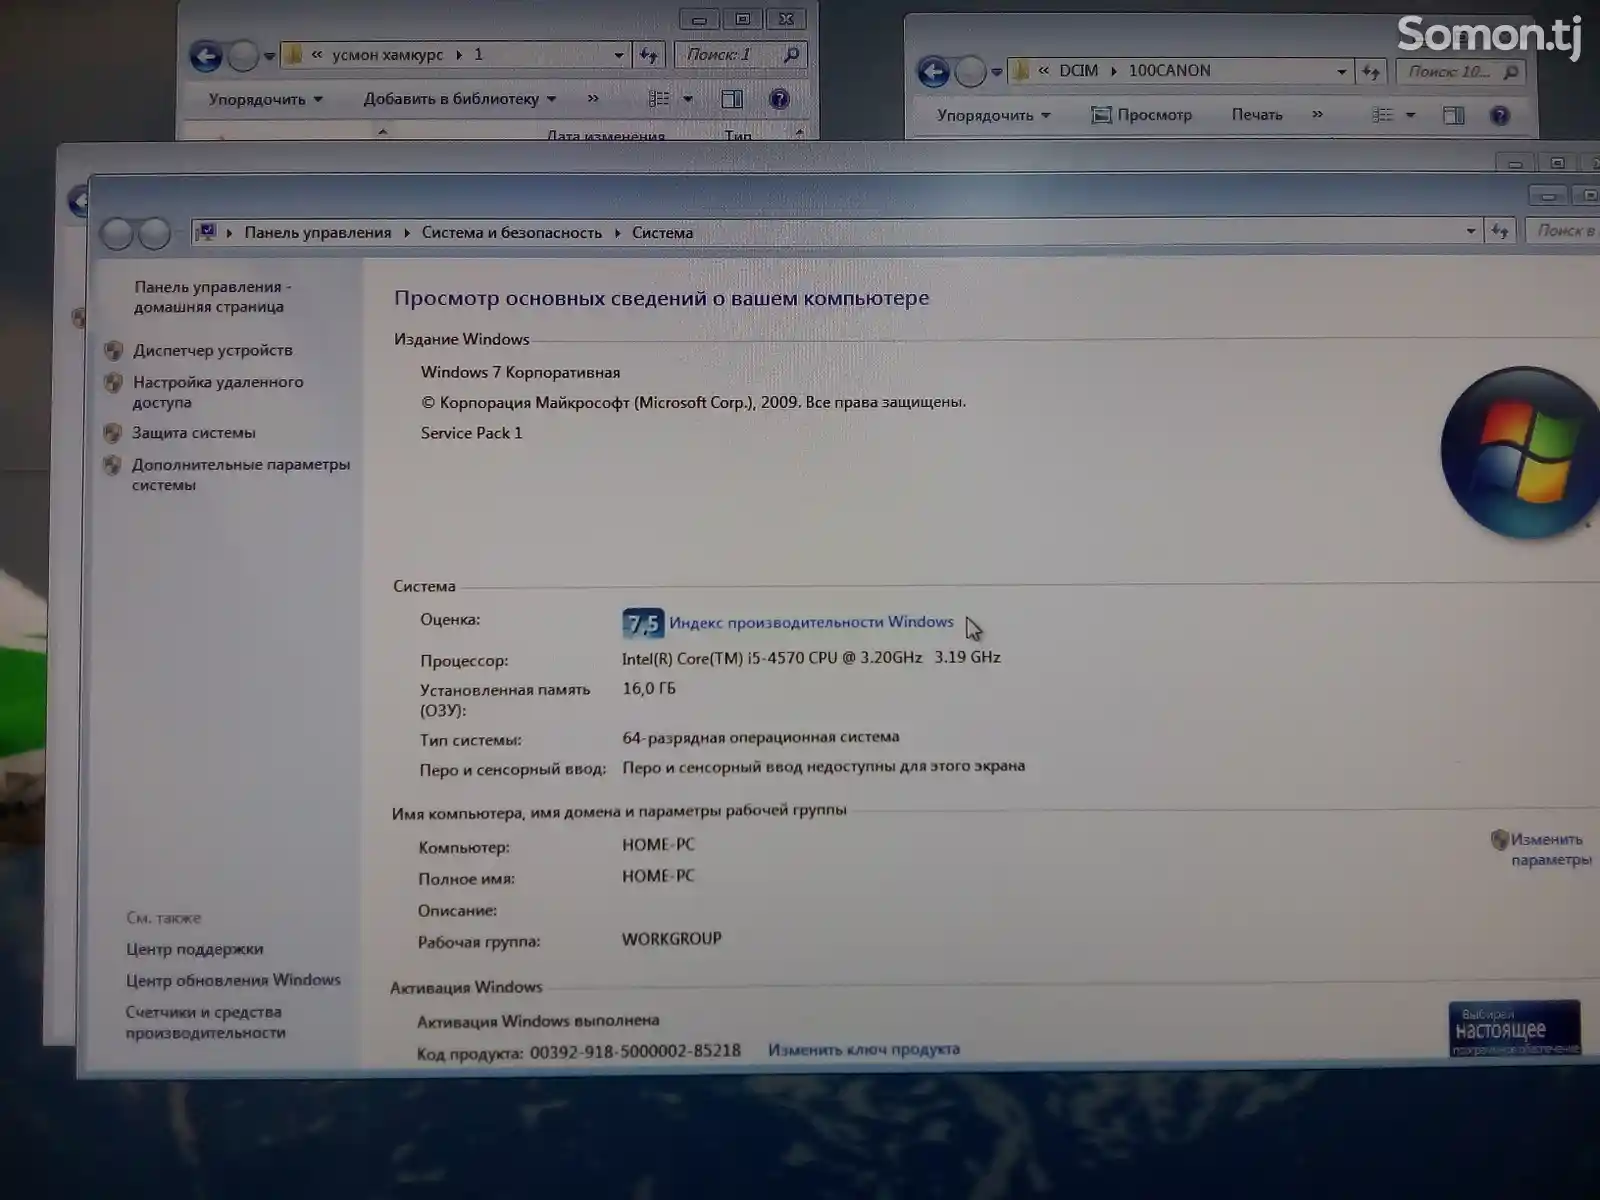This screenshot has width=1600, height=1200.
Task: Click shield icon beside Защита системы
Action: (112, 433)
